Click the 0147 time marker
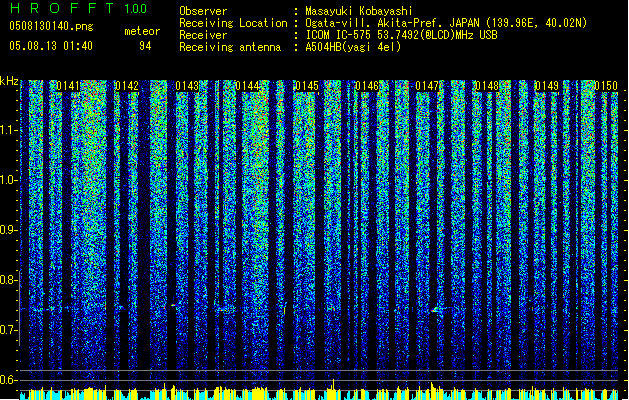Screen dimensions: 629x400 427,86
